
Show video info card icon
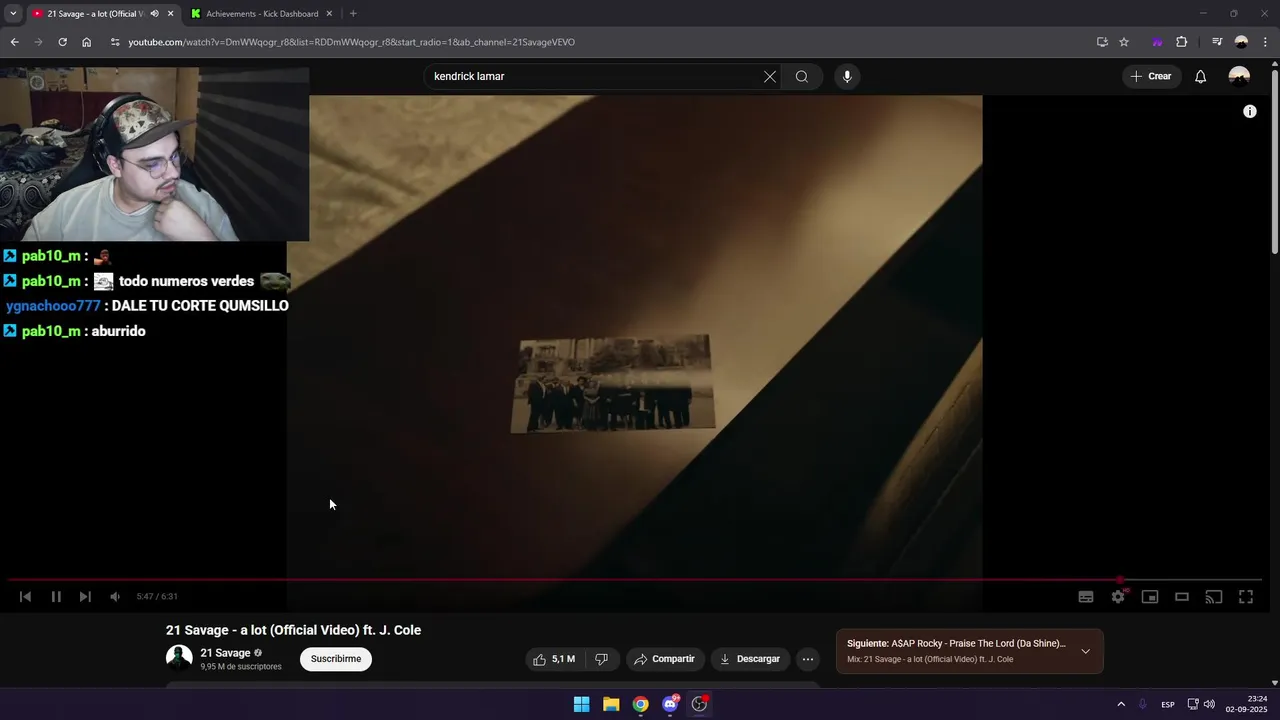point(1249,112)
